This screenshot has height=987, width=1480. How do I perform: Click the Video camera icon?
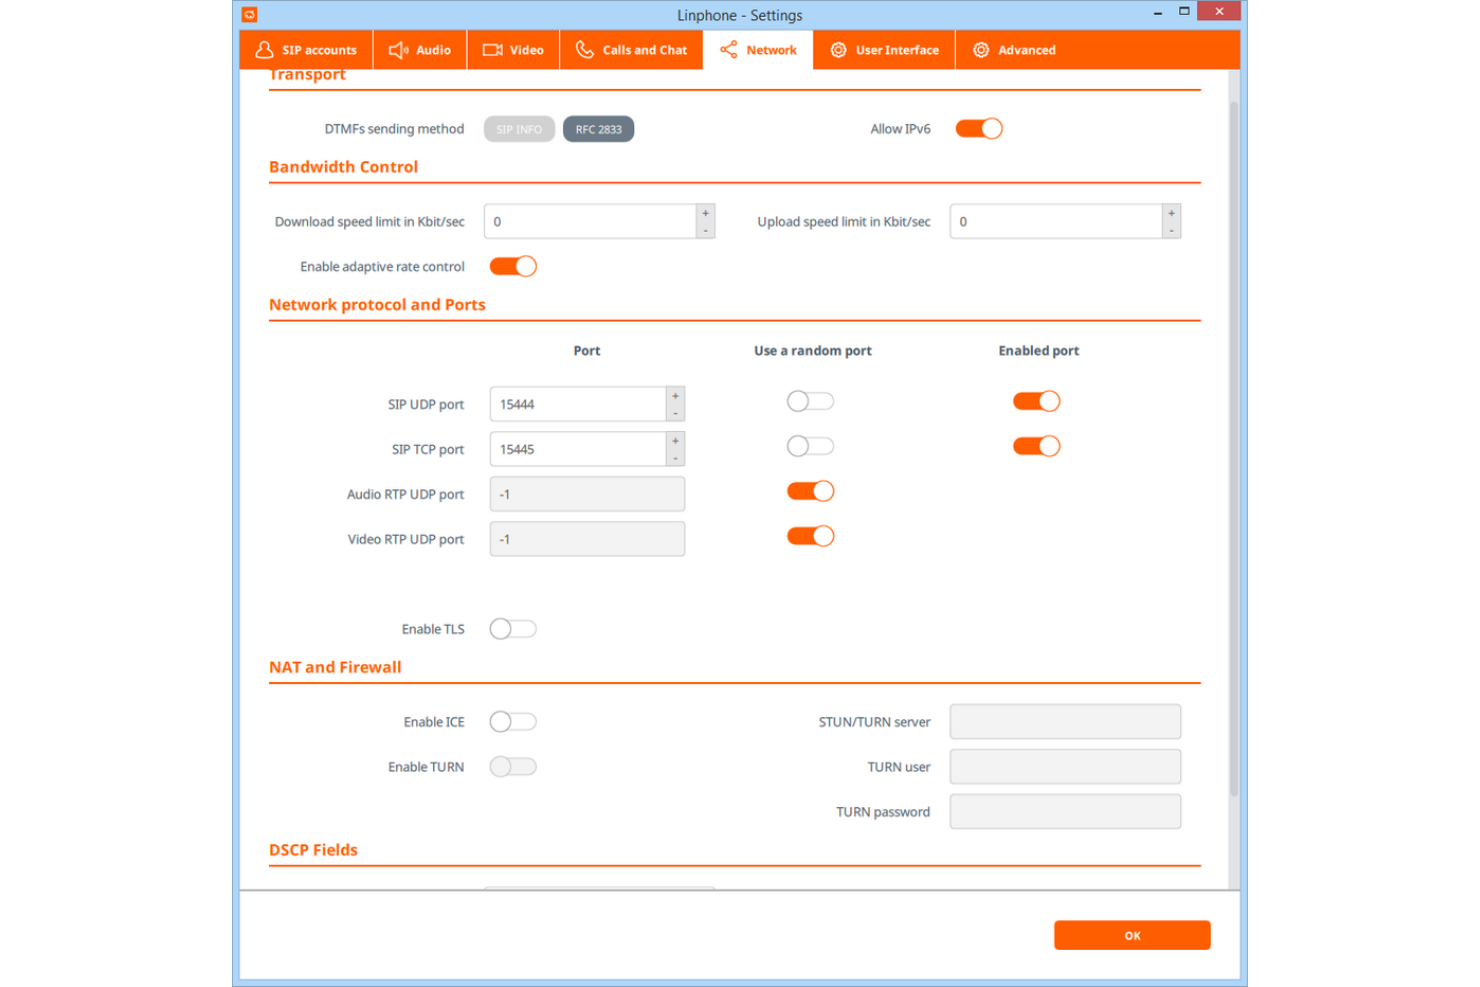492,50
